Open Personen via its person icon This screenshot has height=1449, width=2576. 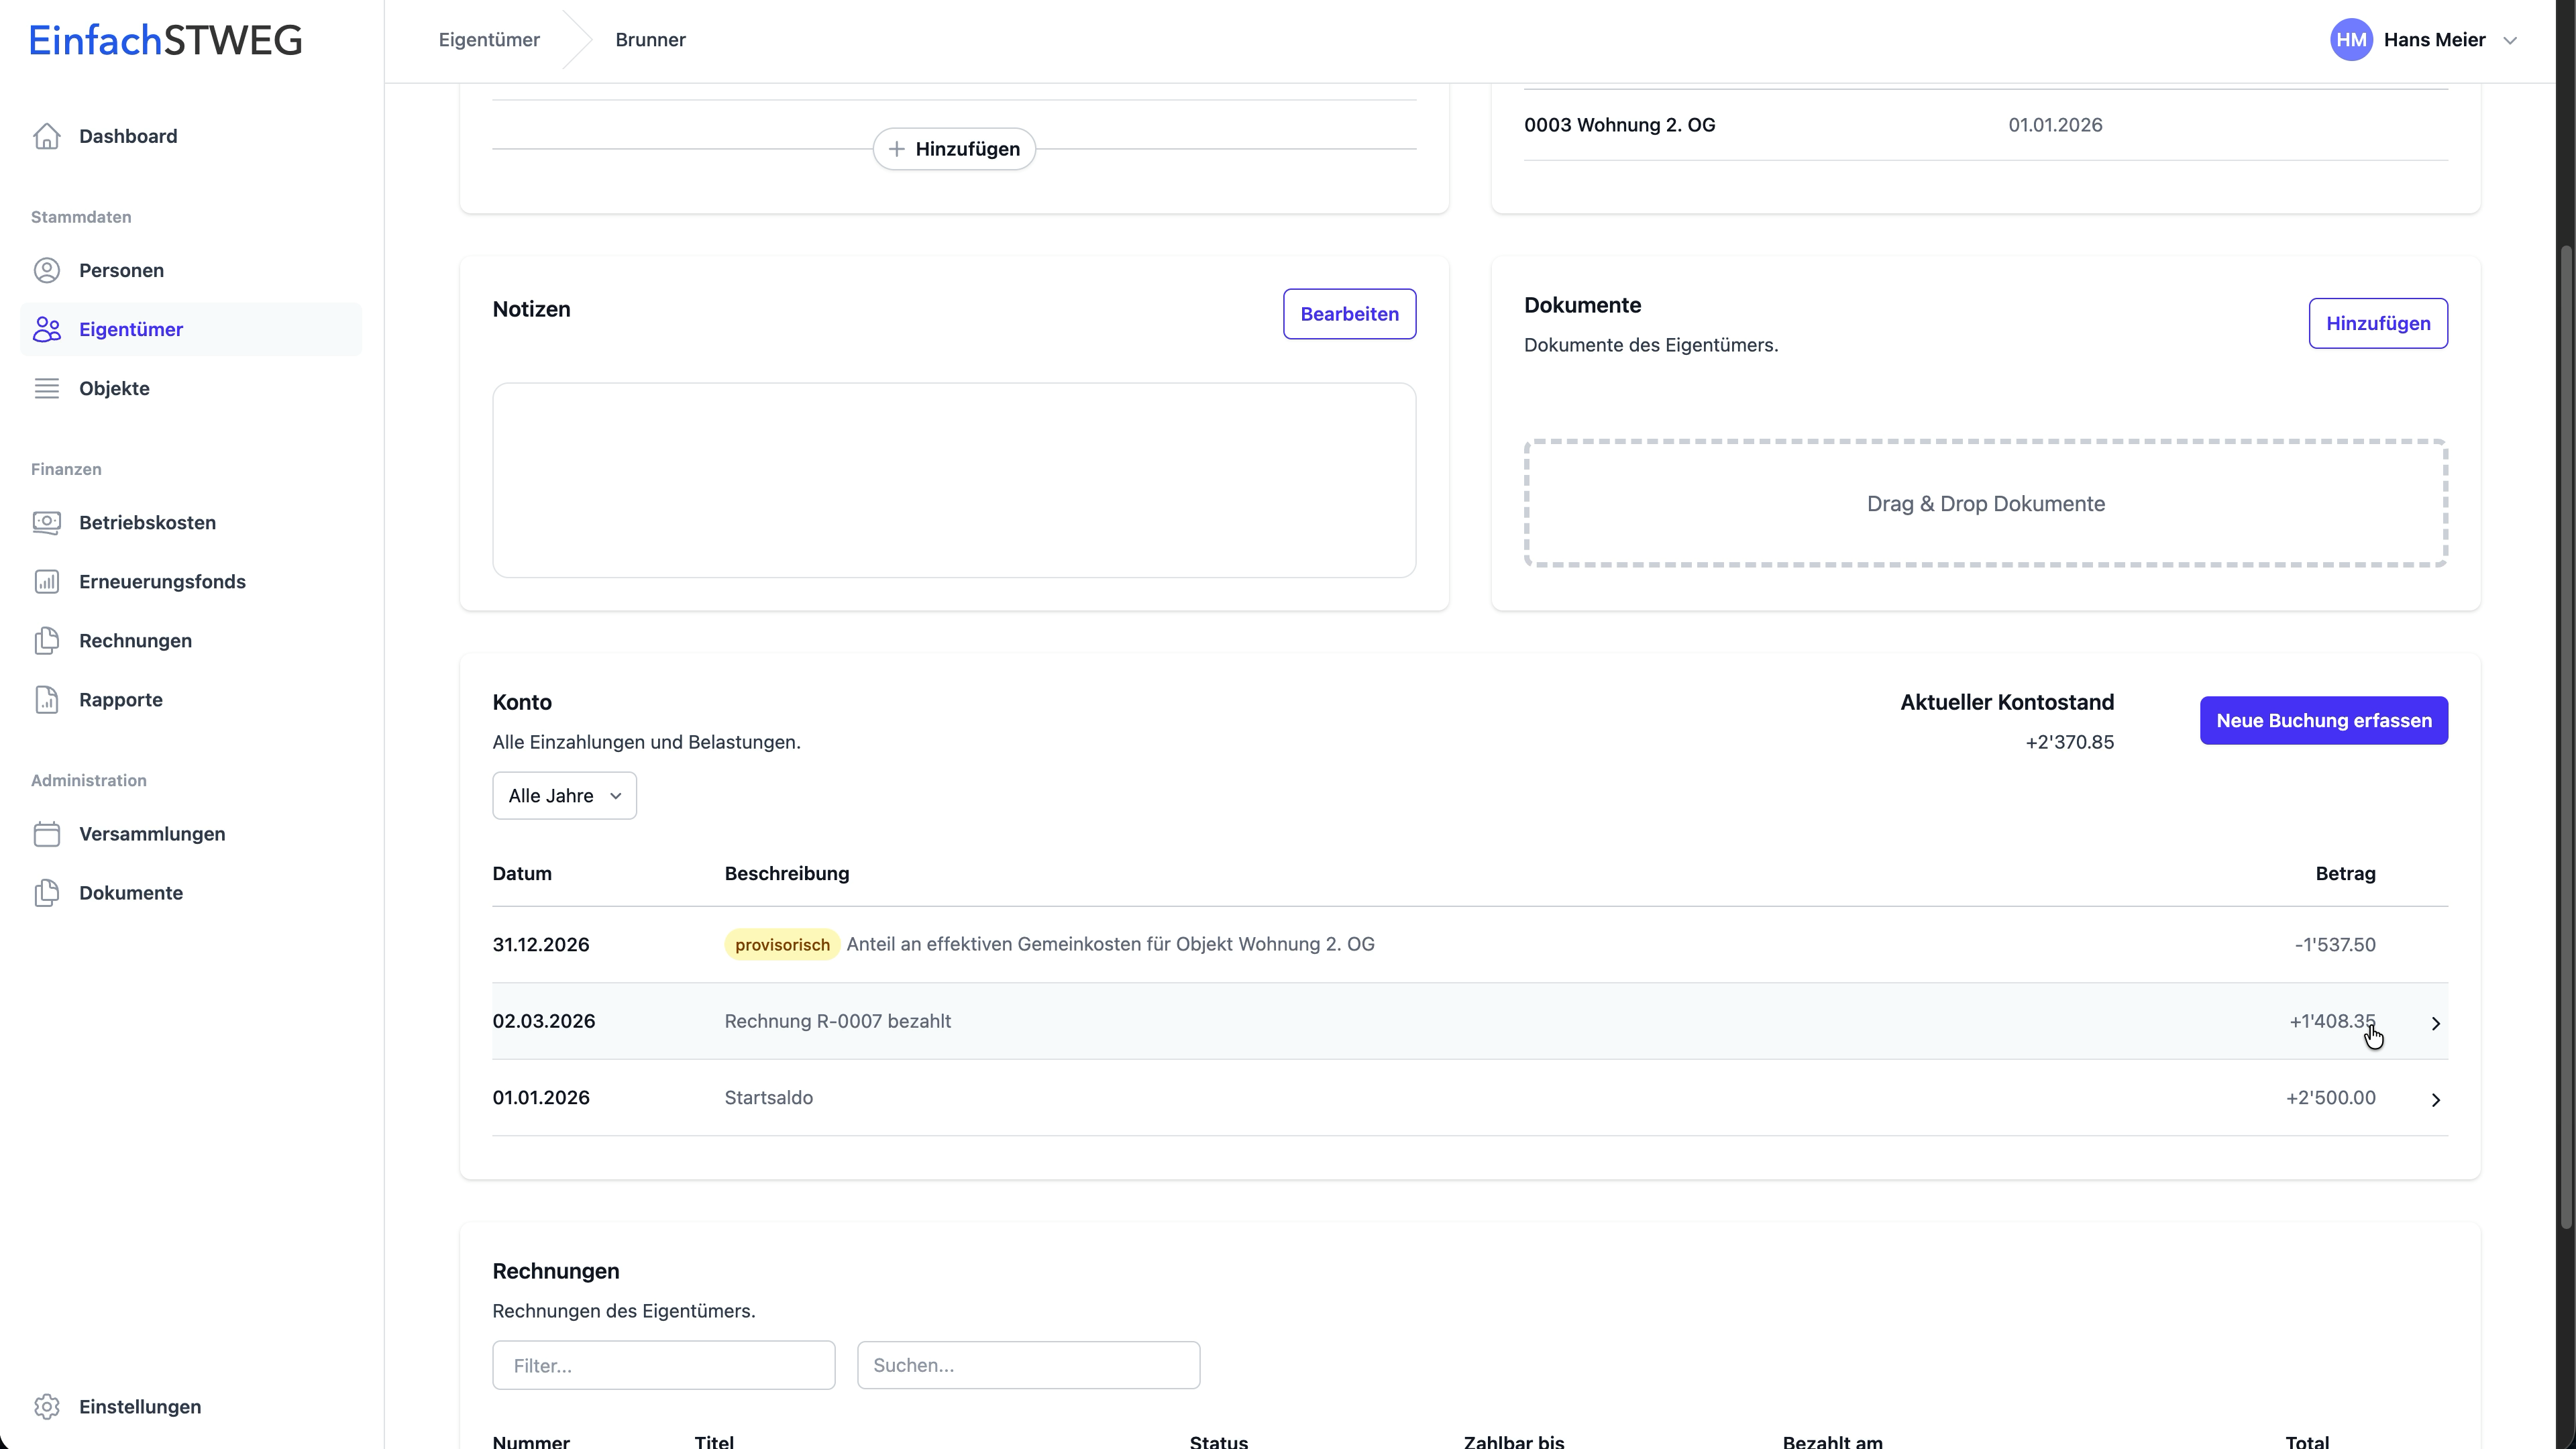click(46, 270)
